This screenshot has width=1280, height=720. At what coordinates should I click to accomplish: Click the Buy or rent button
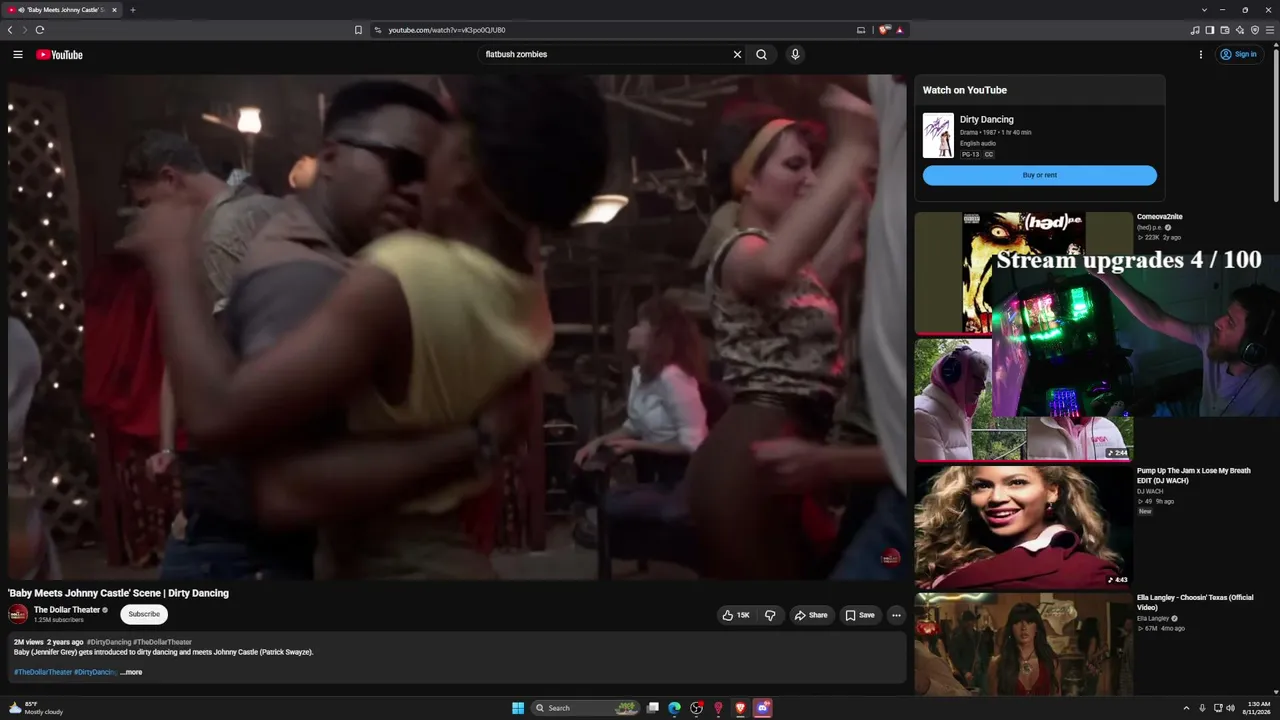click(1040, 175)
